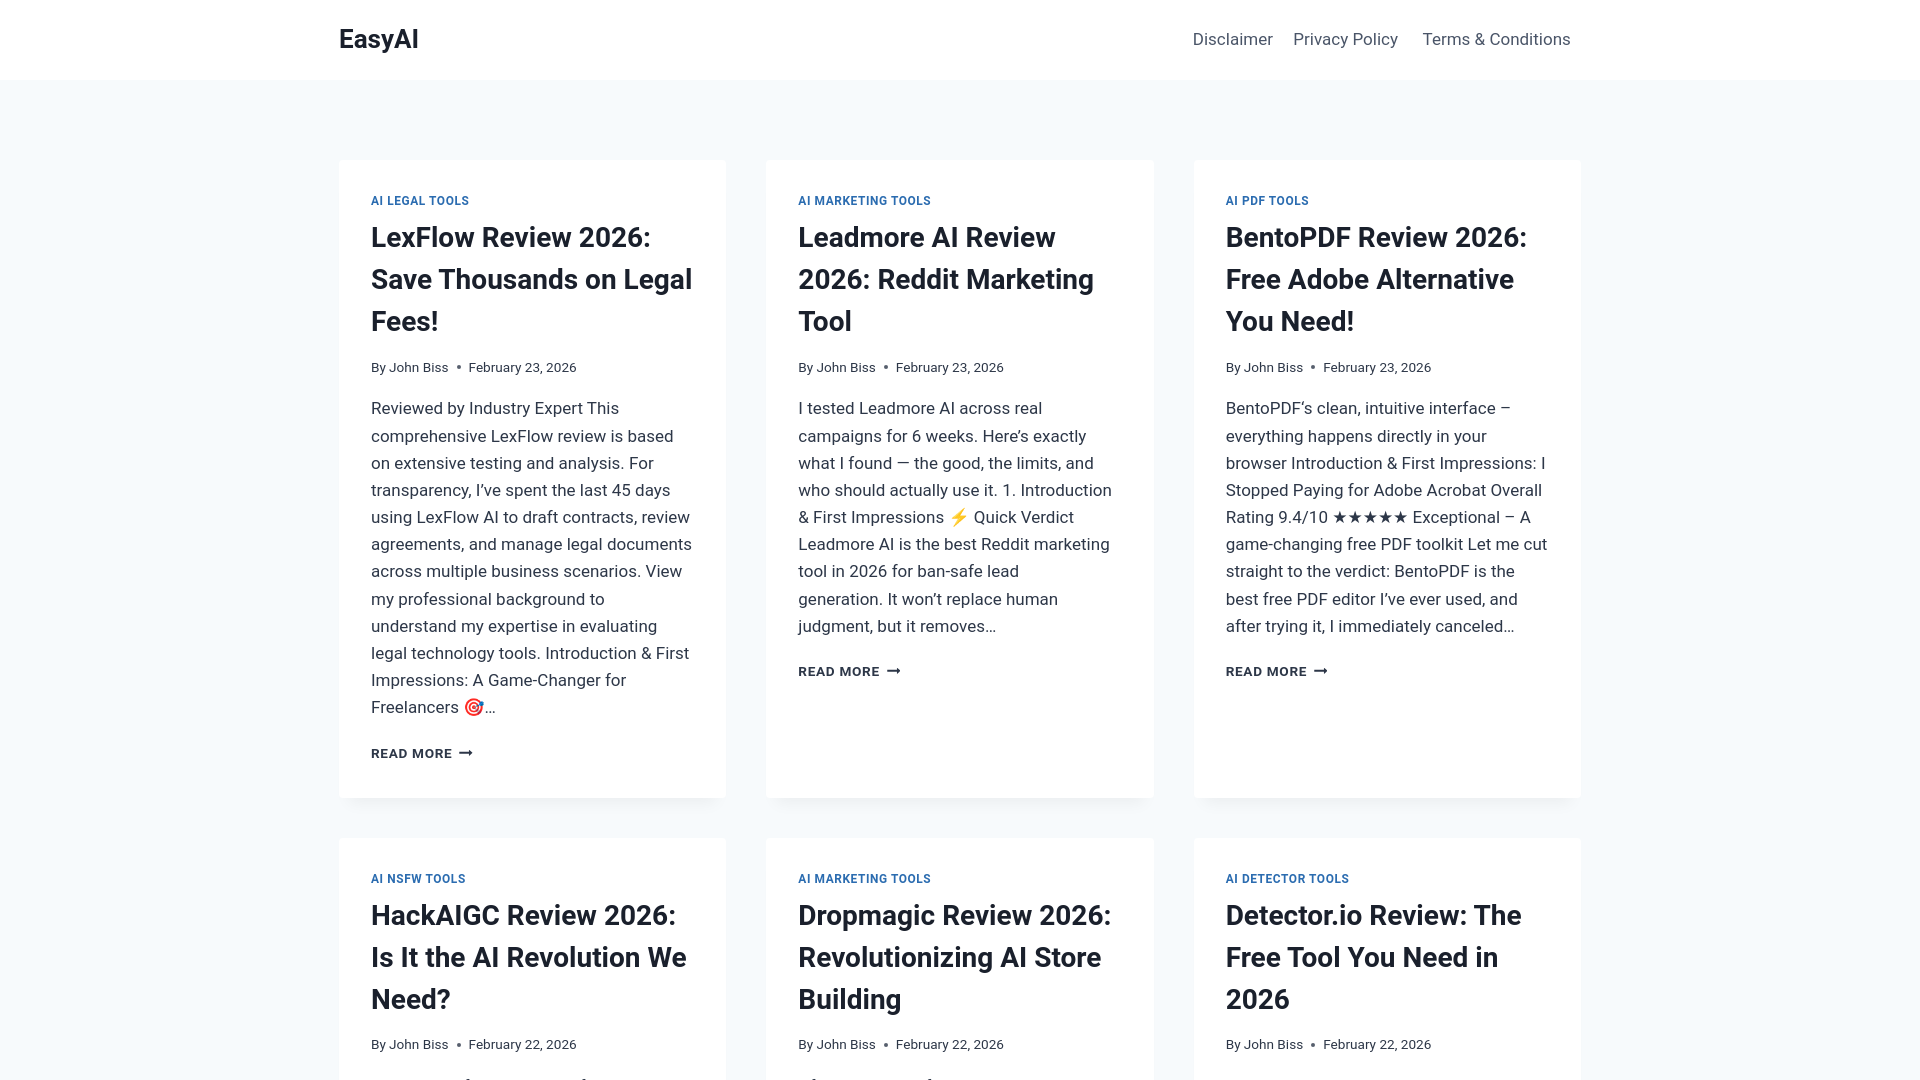Image resolution: width=1920 pixels, height=1080 pixels.
Task: Click John Biss author on Dropmagic post
Action: [x=846, y=1044]
